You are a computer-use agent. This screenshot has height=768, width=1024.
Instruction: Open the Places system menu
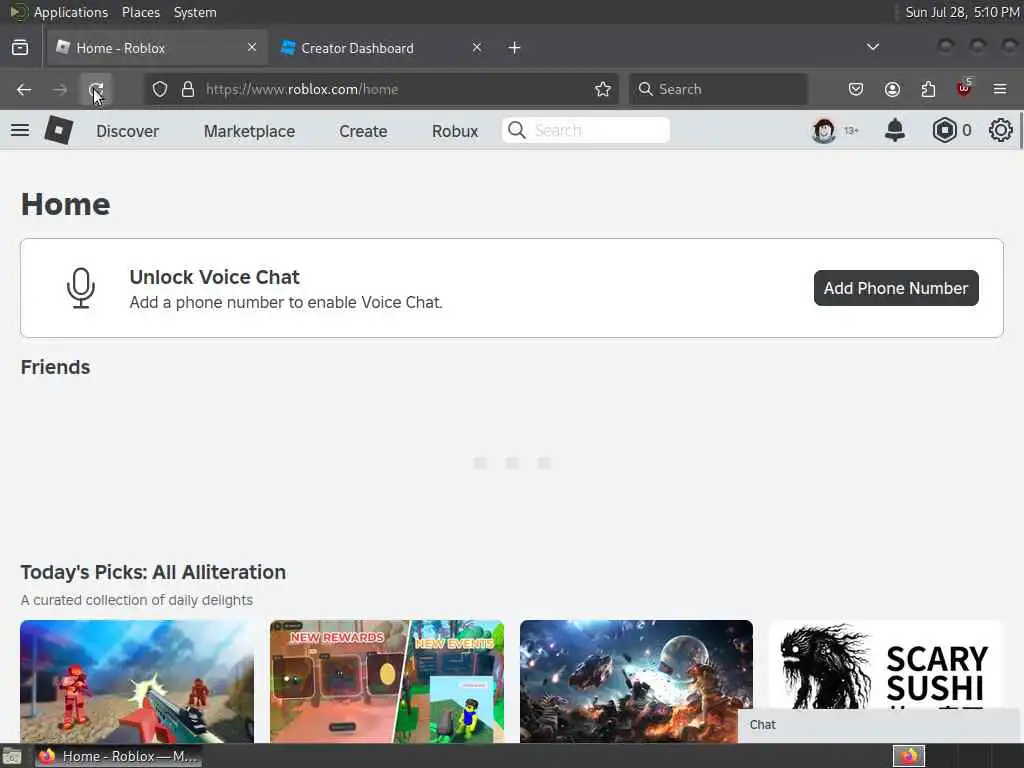click(141, 12)
